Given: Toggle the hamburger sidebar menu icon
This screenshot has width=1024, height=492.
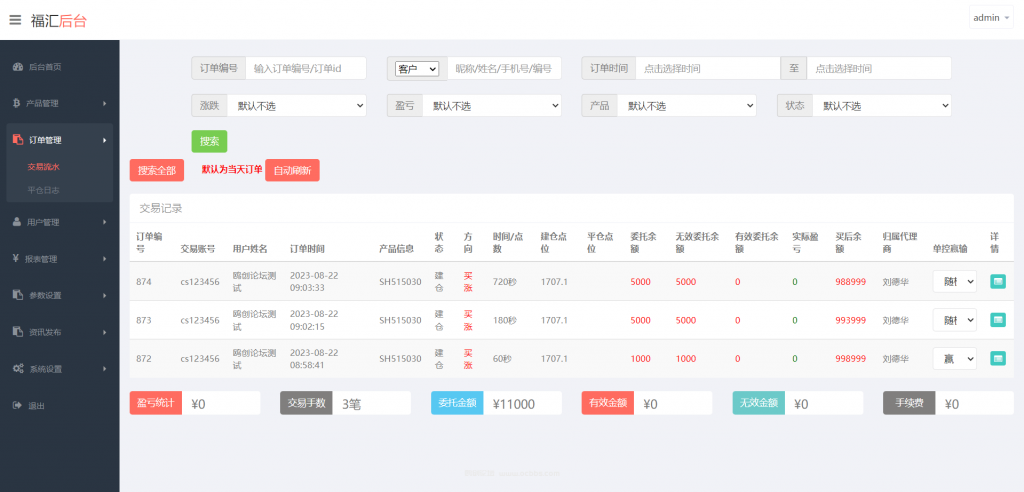Looking at the screenshot, I should [x=15, y=20].
